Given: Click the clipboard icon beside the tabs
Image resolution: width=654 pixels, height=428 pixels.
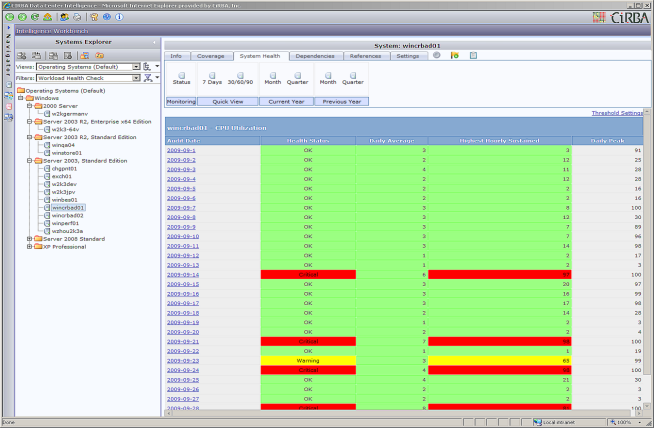Looking at the screenshot, I should pyautogui.click(x=473, y=55).
